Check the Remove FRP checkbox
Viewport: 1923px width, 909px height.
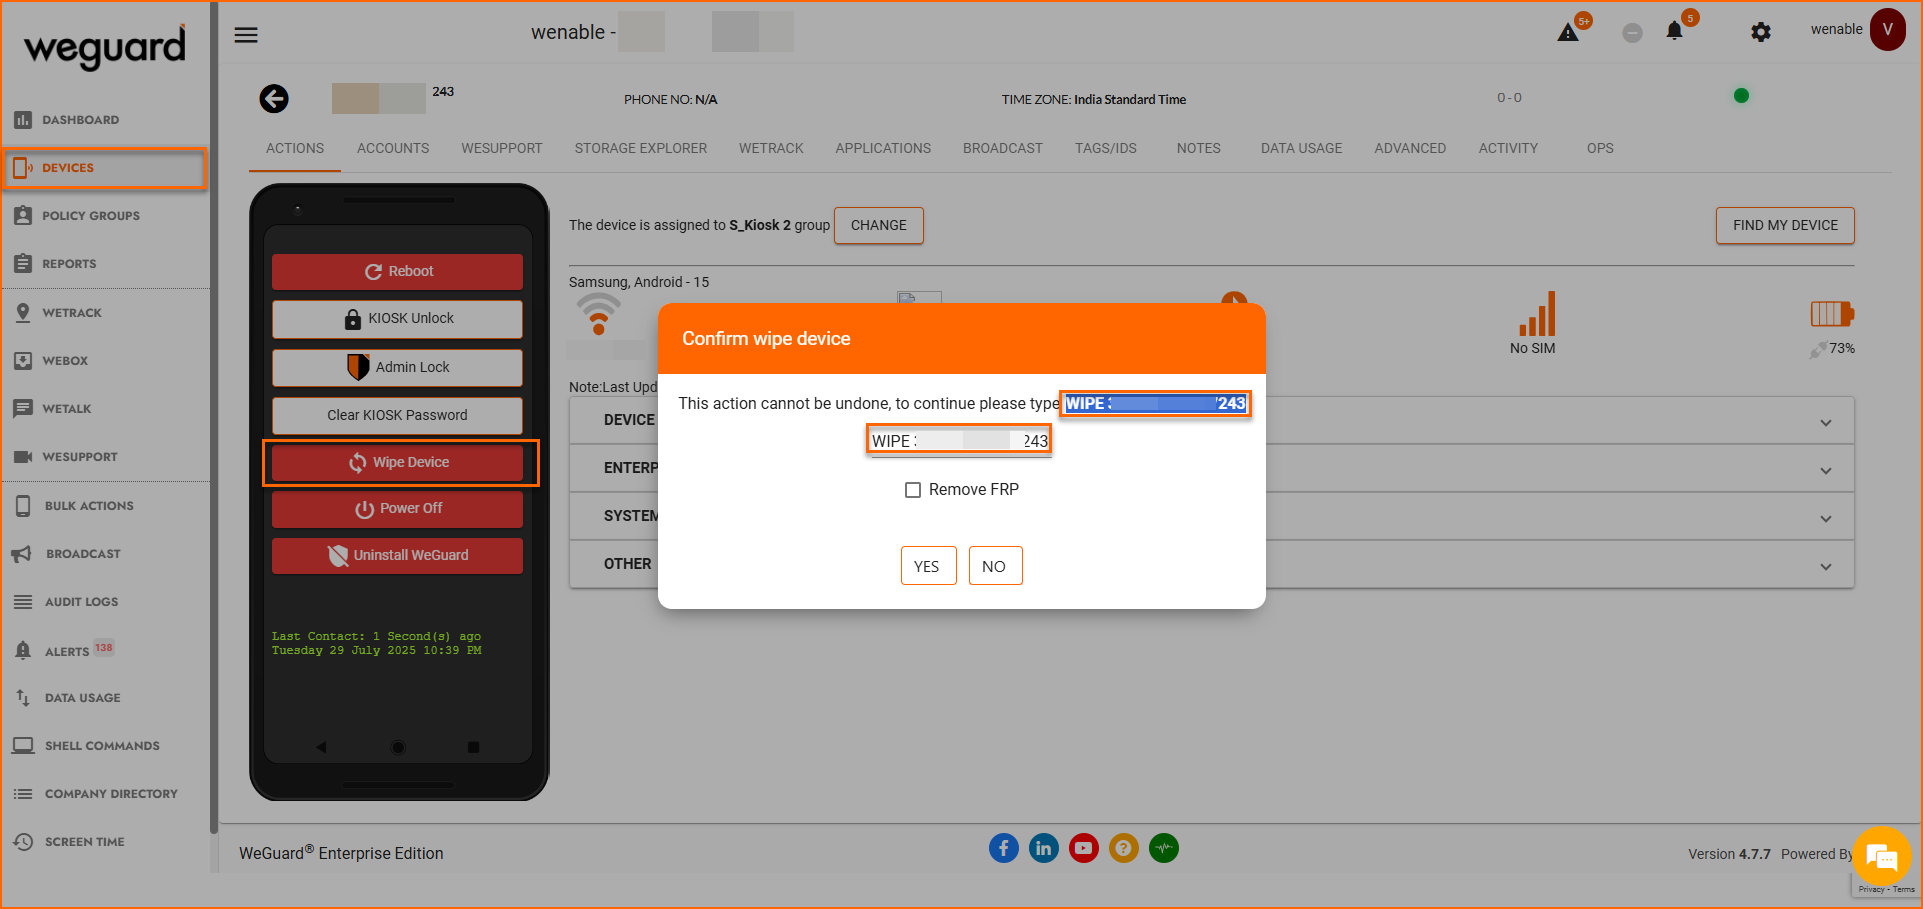913,490
